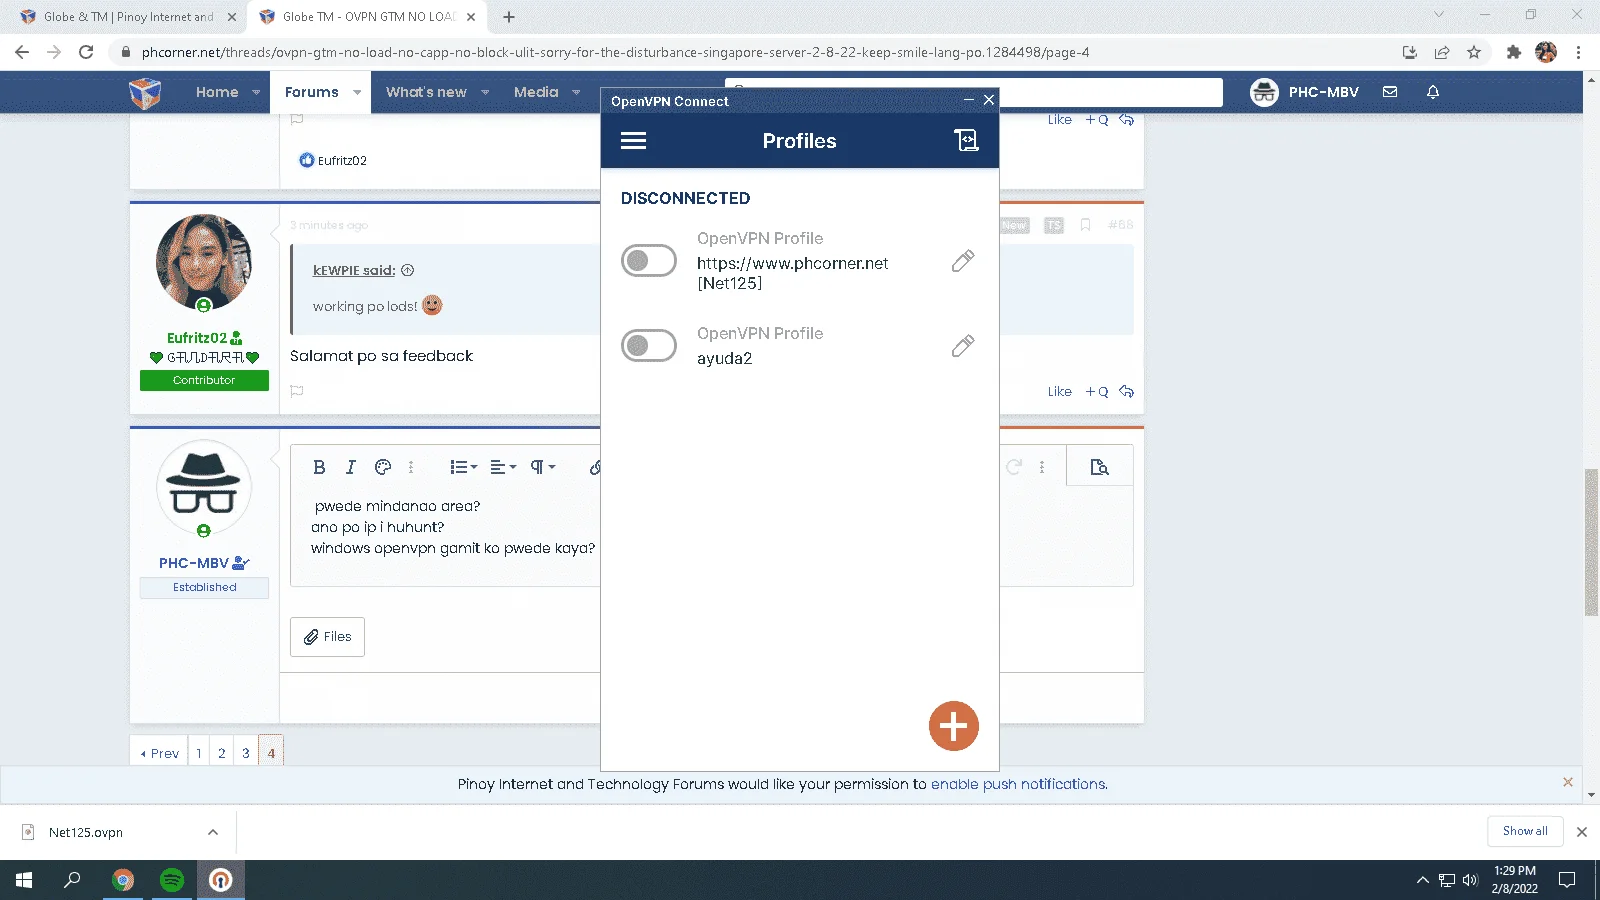Click the page vertical scrollbar thumb
The image size is (1600, 900).
1592,542
